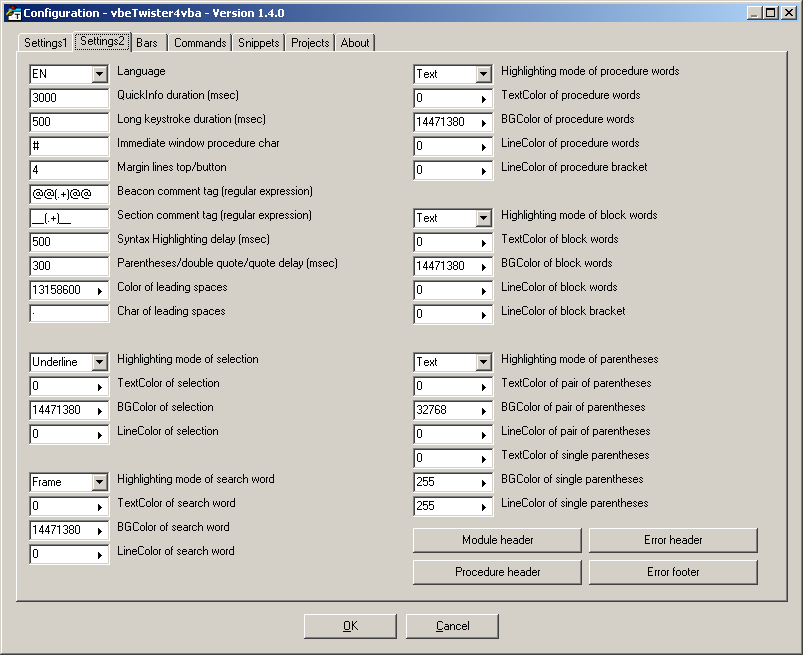Click the Parentheses/double quote/quote delay field

click(x=69, y=266)
